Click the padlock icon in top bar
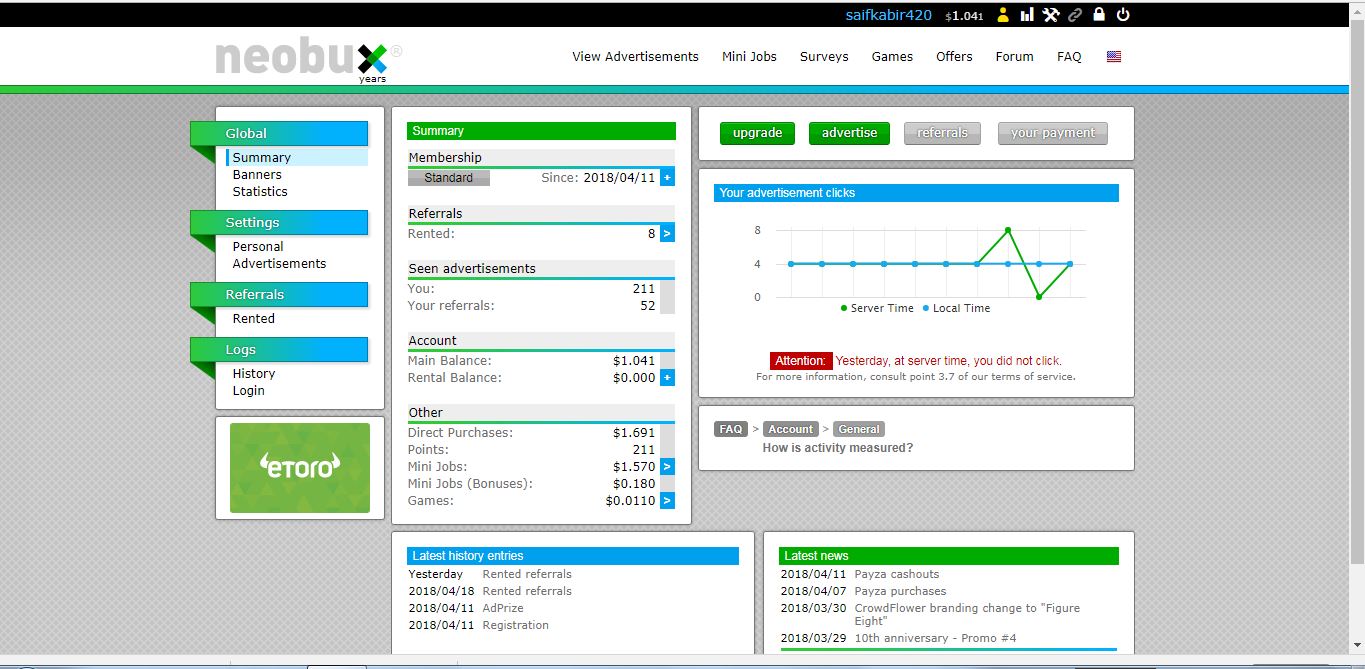 pyautogui.click(x=1099, y=15)
